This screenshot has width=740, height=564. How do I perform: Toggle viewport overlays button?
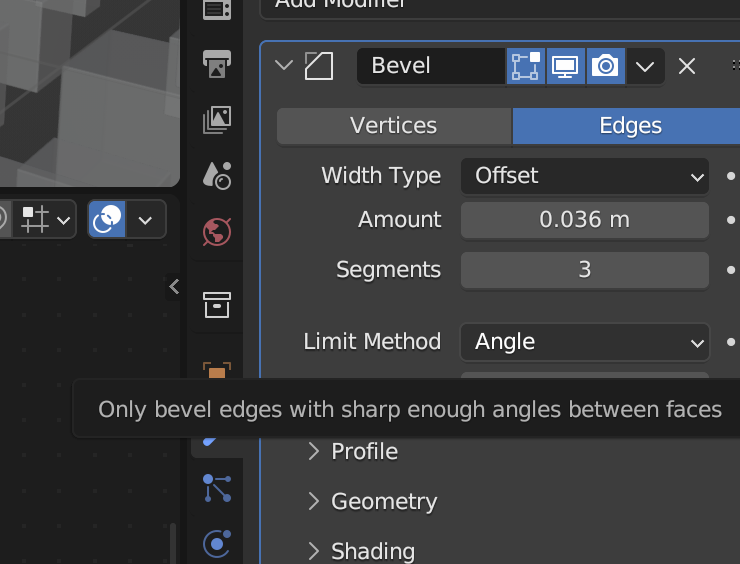[x=107, y=219]
